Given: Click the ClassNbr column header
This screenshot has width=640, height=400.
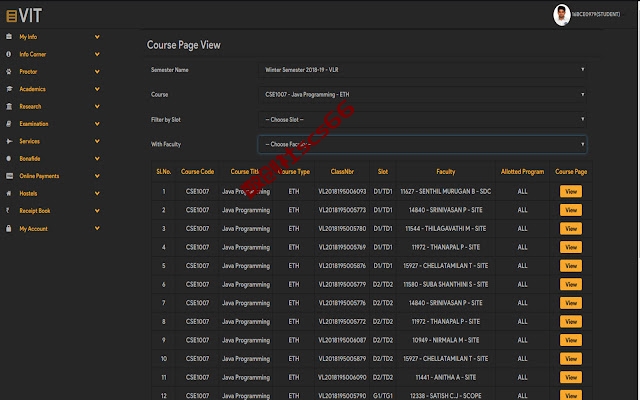Looking at the screenshot, I should click(342, 172).
